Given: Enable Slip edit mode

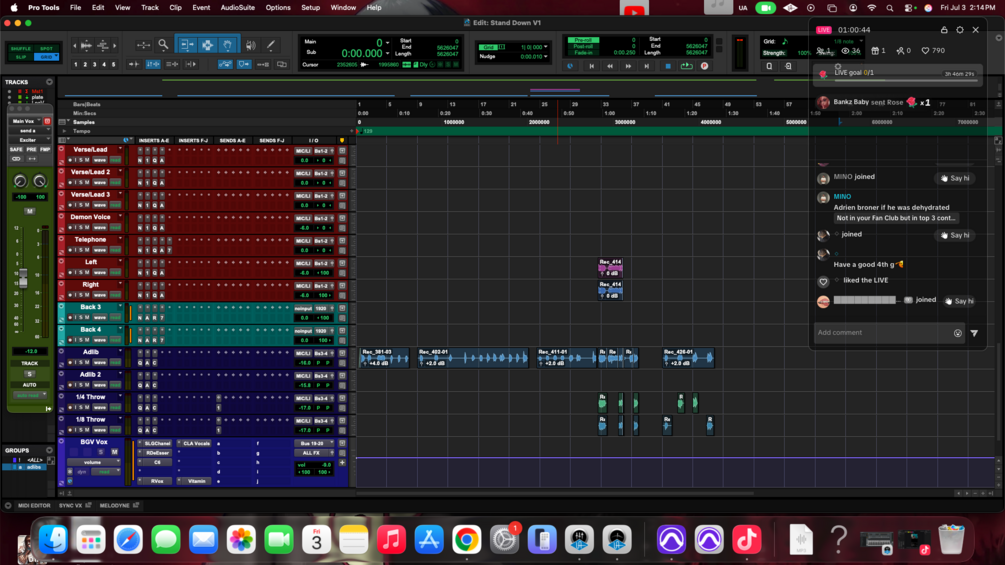Looking at the screenshot, I should pyautogui.click(x=21, y=57).
